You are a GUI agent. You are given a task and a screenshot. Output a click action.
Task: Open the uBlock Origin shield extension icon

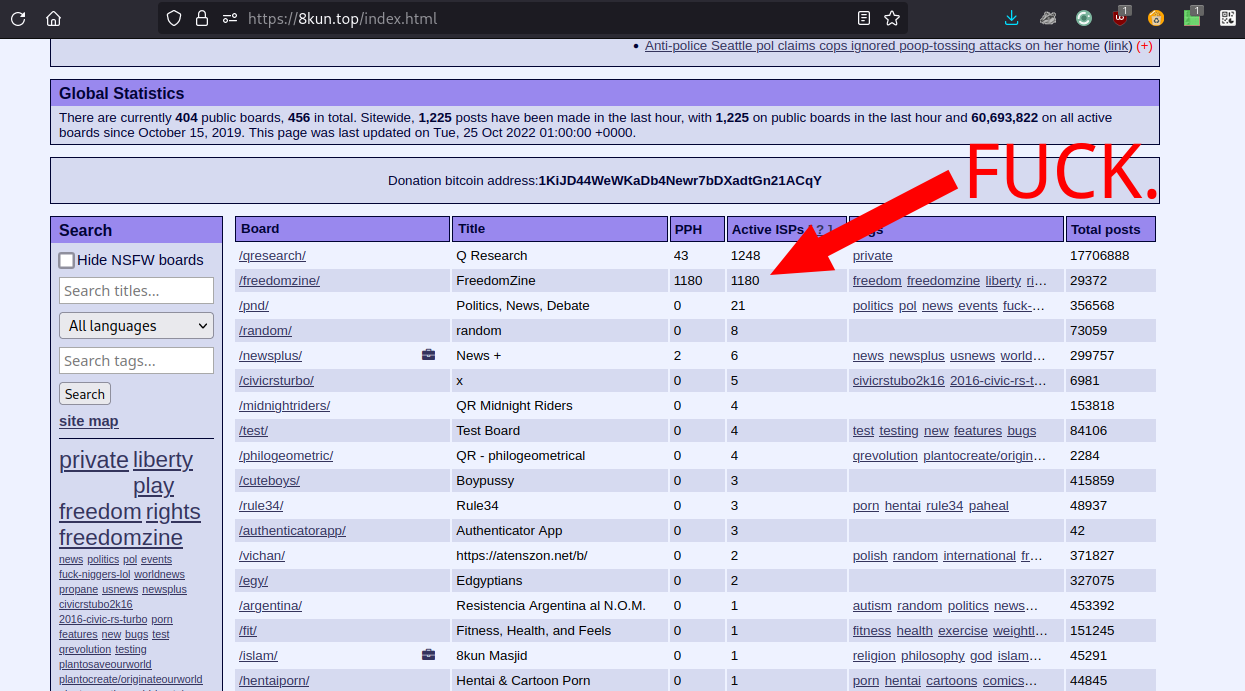pos(1120,17)
